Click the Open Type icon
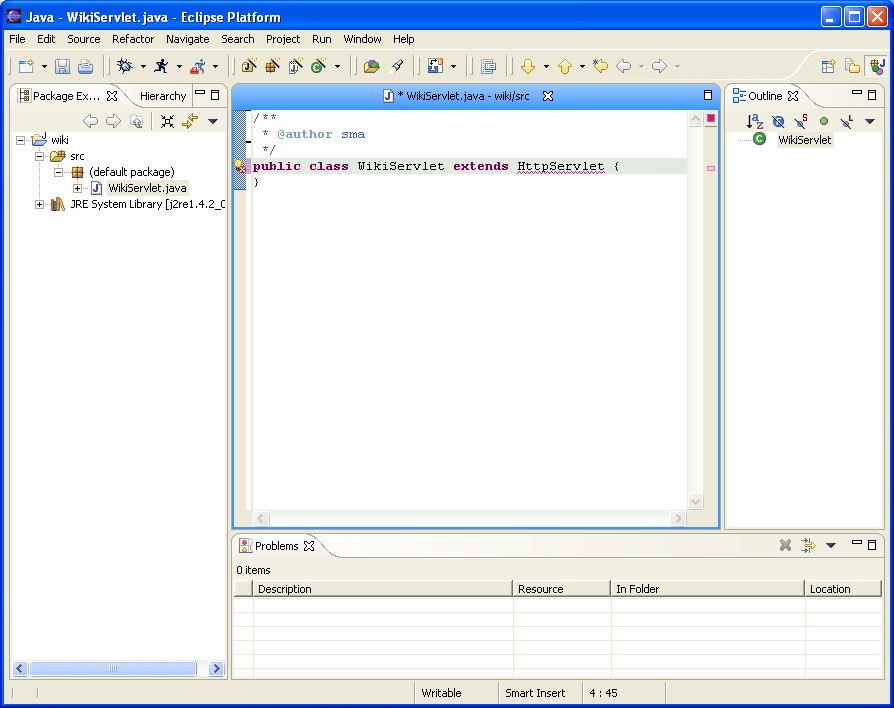This screenshot has height=708, width=894. coord(371,67)
